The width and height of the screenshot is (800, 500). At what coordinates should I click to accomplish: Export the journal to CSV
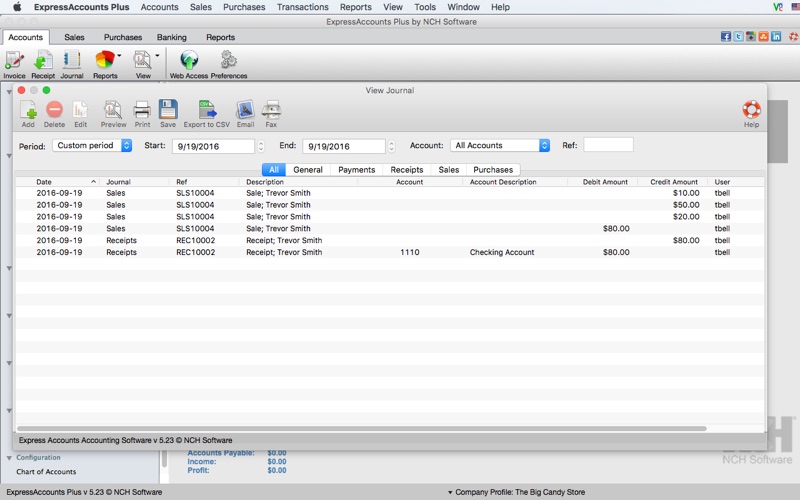(x=207, y=113)
